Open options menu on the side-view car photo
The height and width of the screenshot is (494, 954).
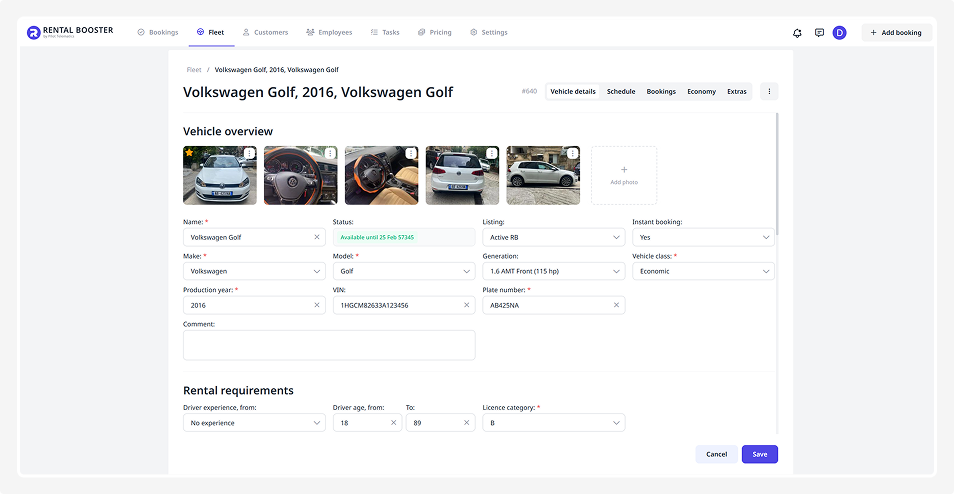tap(572, 153)
